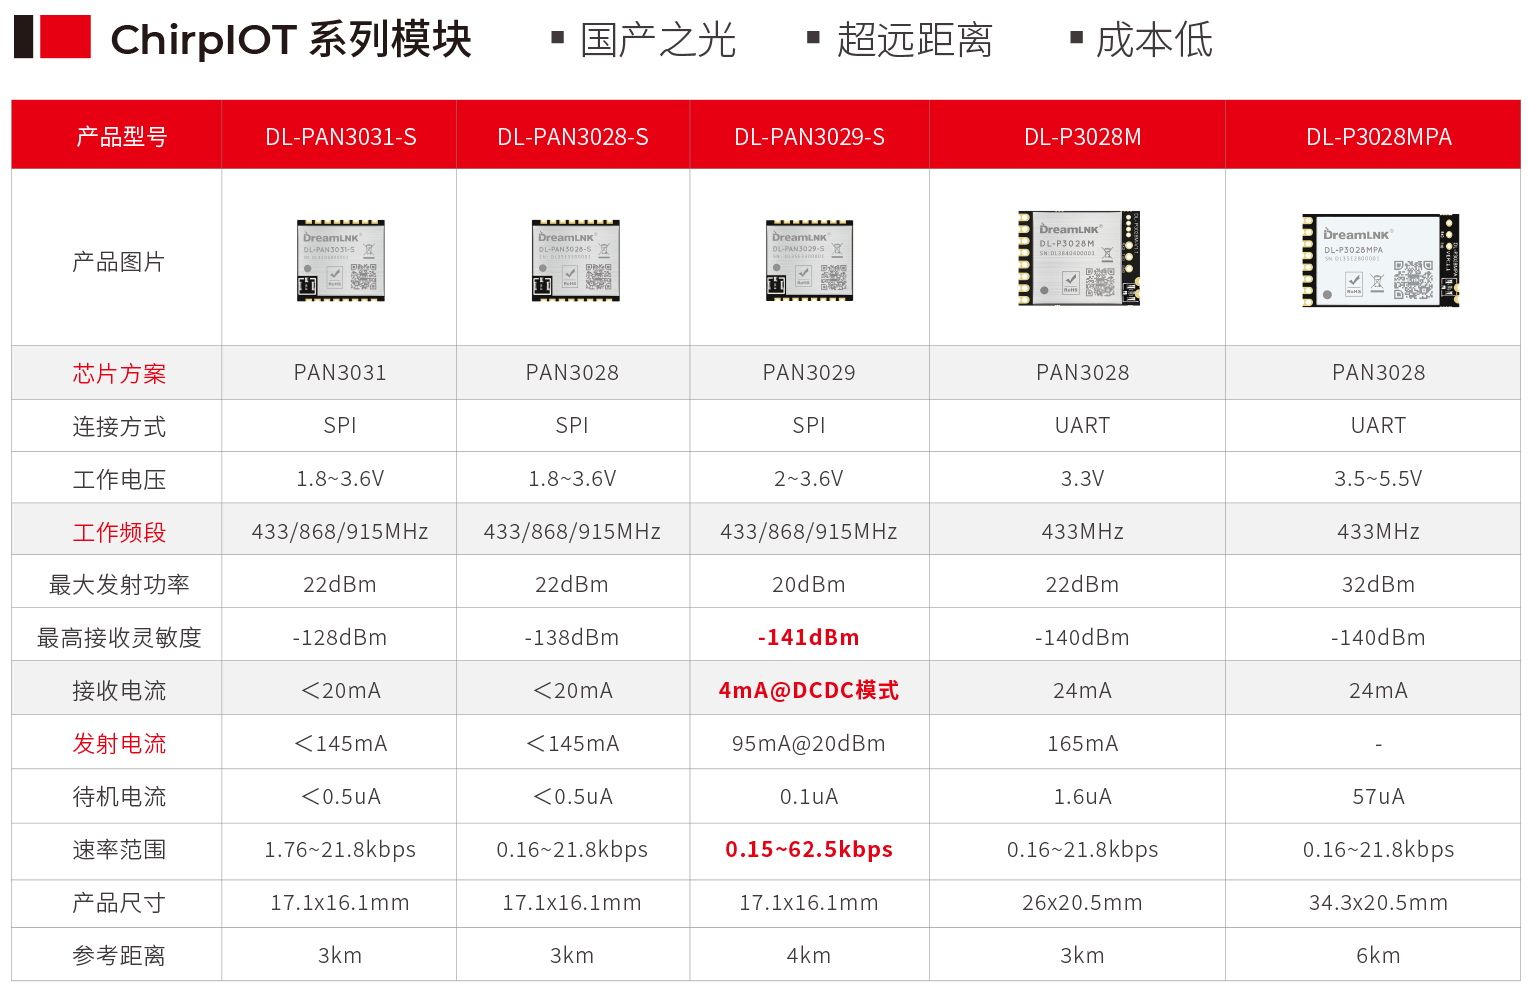Click the red 芯片方案 row label

(119, 374)
